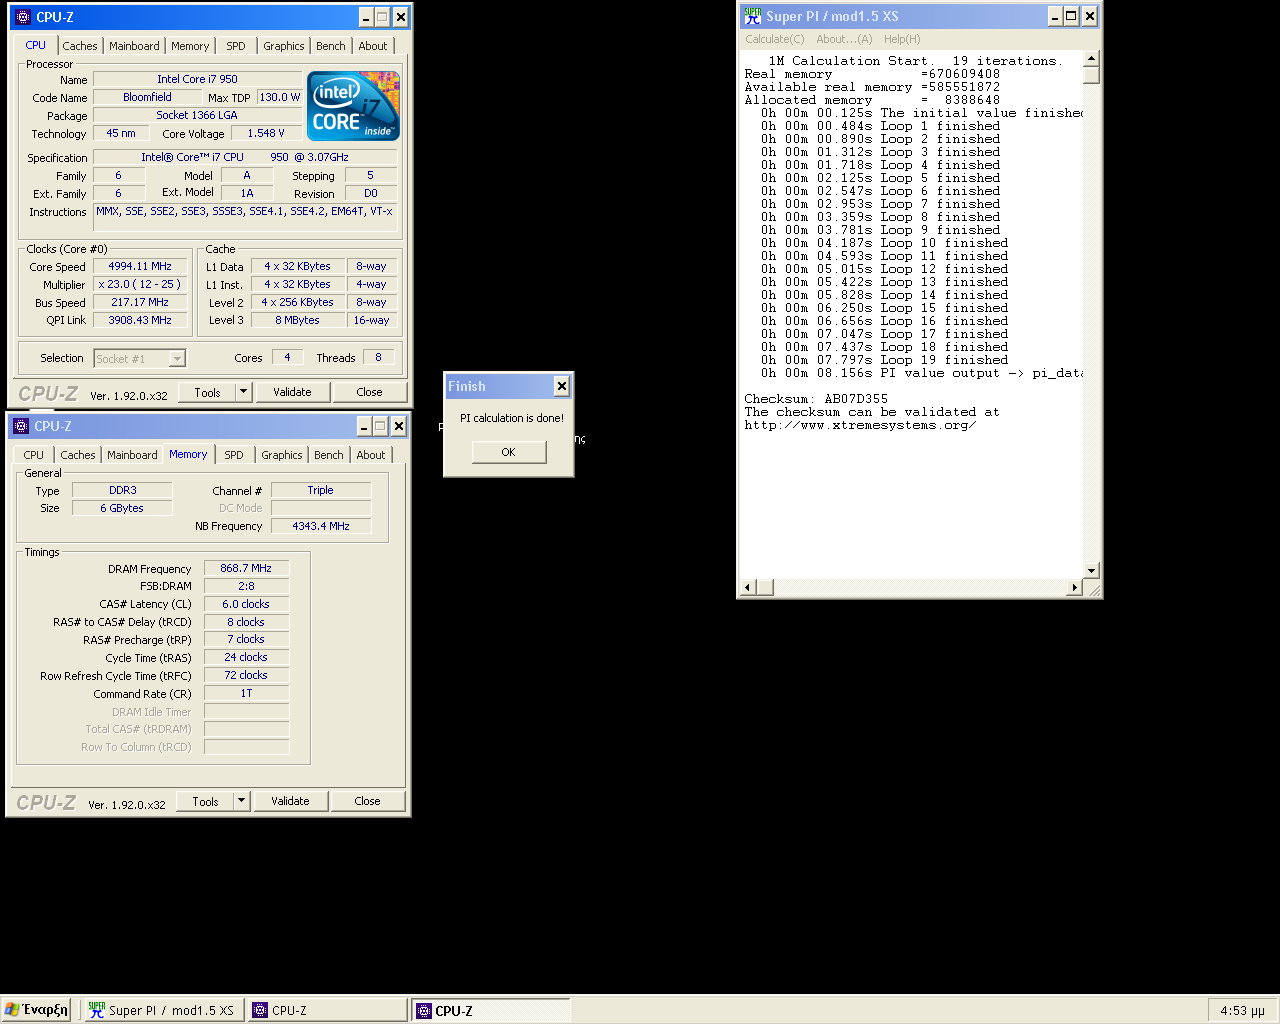Open Caches tab in lower CPU-Z window
This screenshot has height=1024, width=1280.
[78, 455]
